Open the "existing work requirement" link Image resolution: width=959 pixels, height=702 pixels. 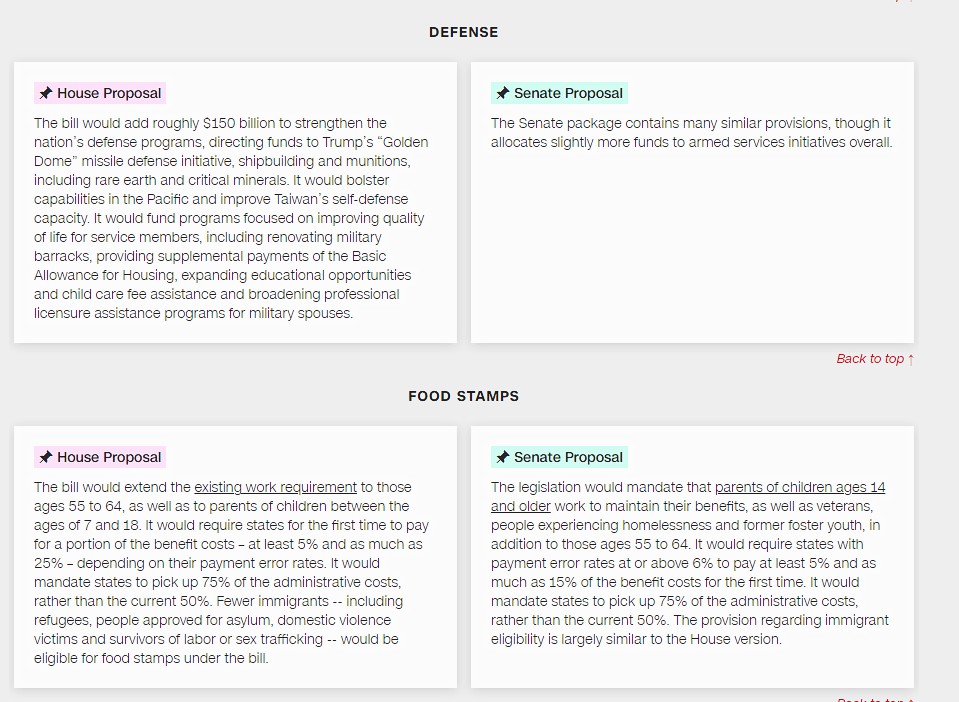pos(275,488)
